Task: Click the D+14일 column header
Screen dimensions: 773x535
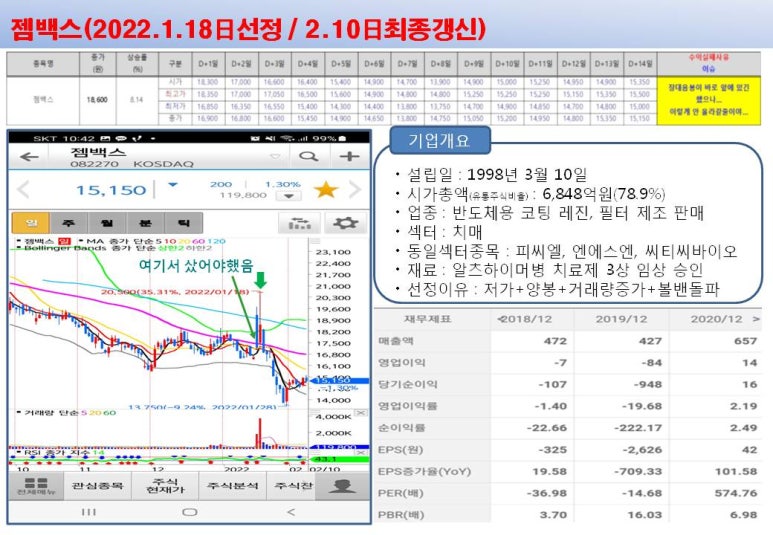Action: point(640,64)
